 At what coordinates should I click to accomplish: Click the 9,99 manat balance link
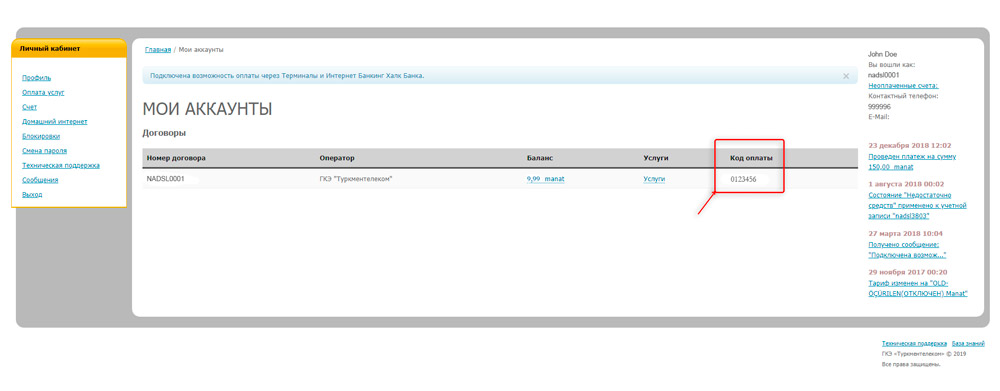[x=545, y=179]
